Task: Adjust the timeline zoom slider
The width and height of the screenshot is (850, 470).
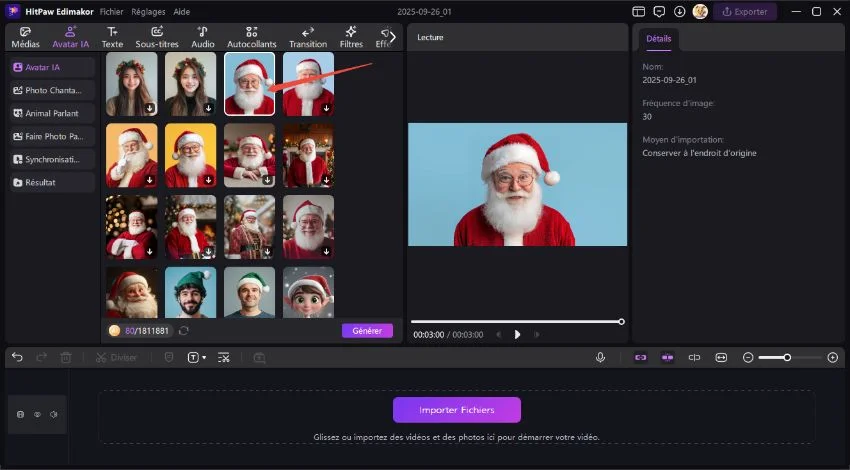Action: click(x=790, y=357)
